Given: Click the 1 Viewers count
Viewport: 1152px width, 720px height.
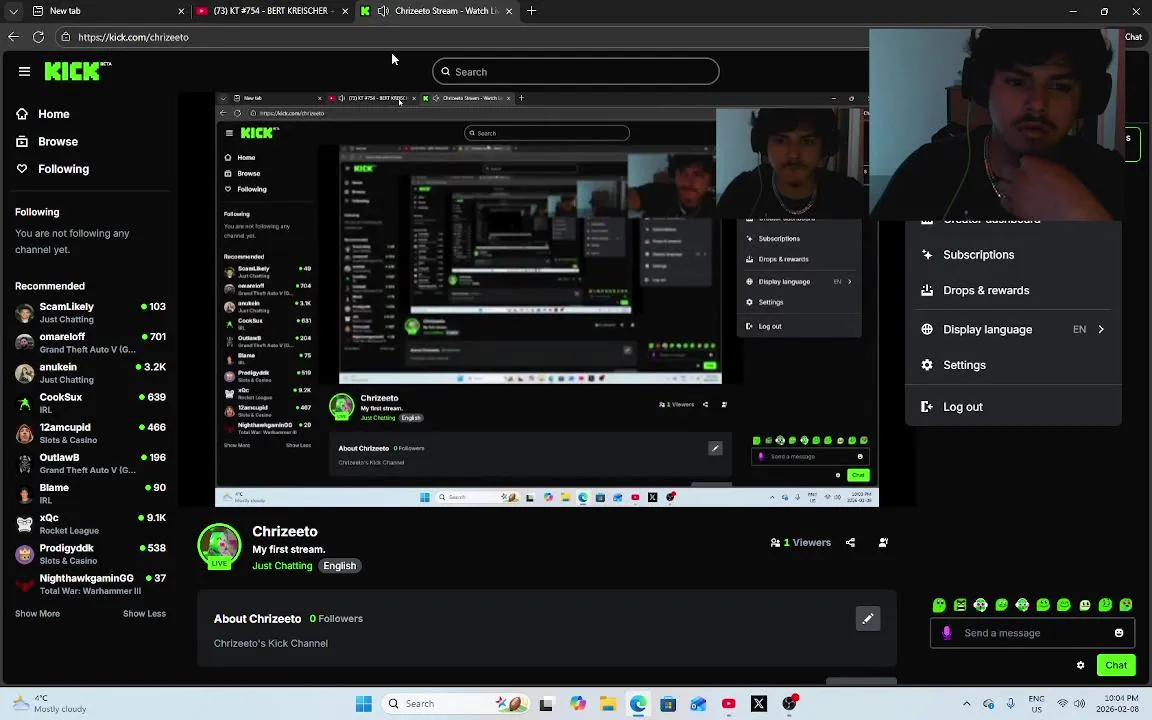Looking at the screenshot, I should pyautogui.click(x=801, y=542).
